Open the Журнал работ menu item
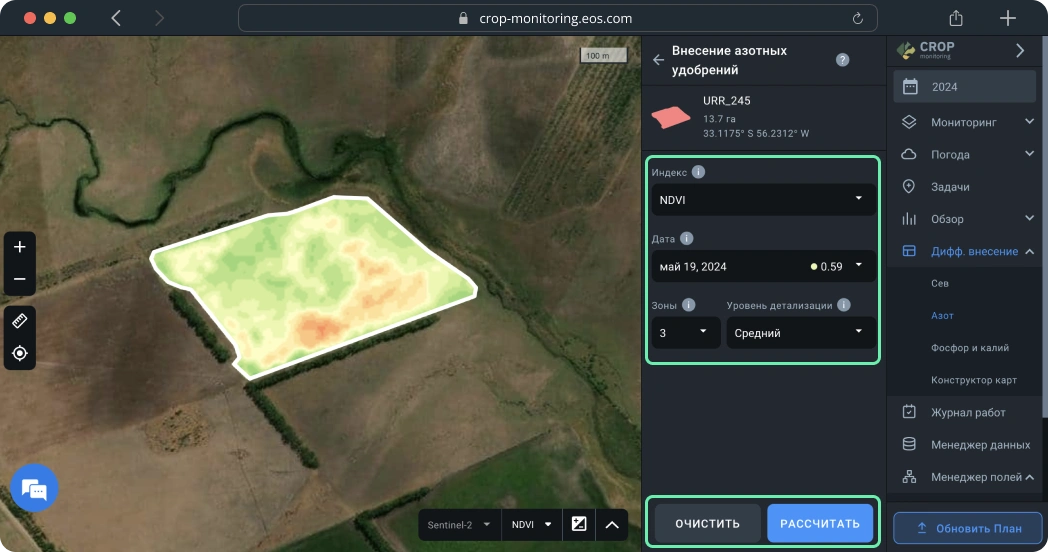The height and width of the screenshot is (552, 1048). coord(967,412)
